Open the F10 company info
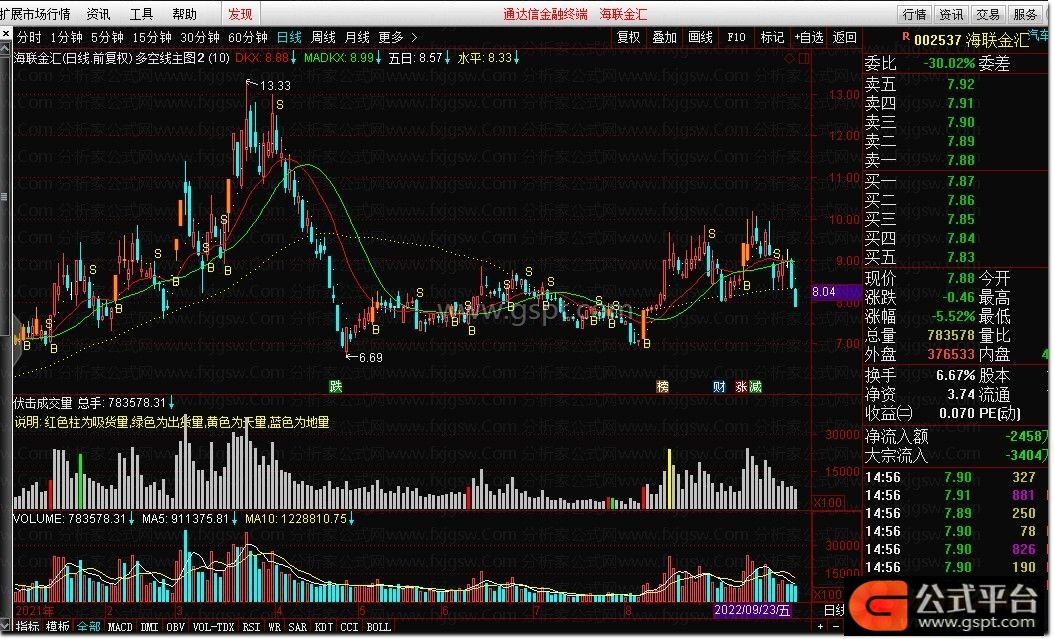 (736, 38)
